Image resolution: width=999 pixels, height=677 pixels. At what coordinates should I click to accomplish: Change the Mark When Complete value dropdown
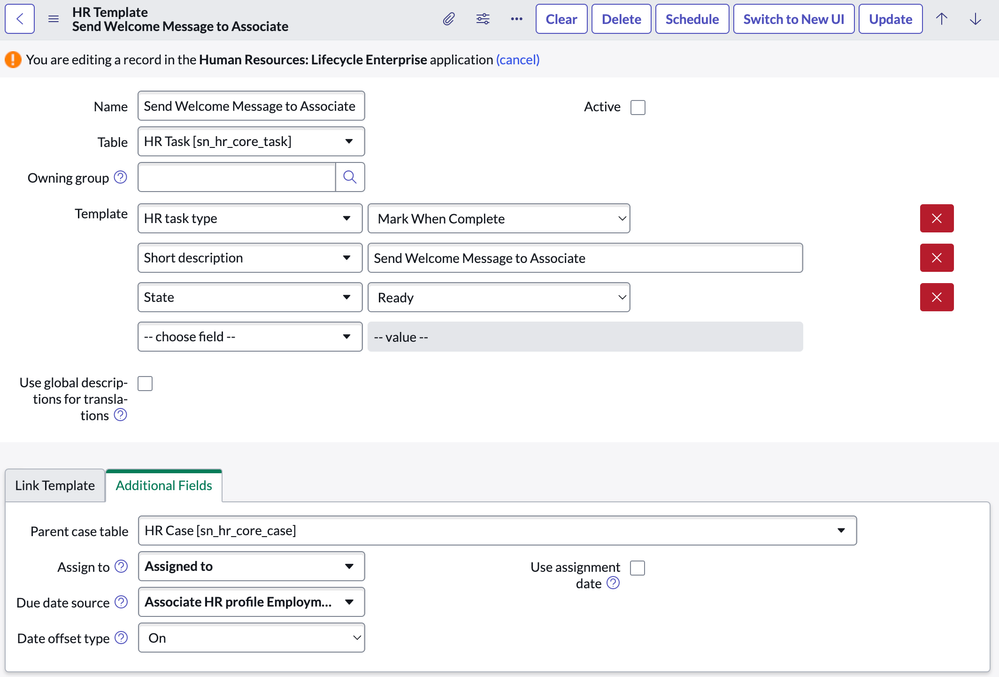[x=499, y=218]
